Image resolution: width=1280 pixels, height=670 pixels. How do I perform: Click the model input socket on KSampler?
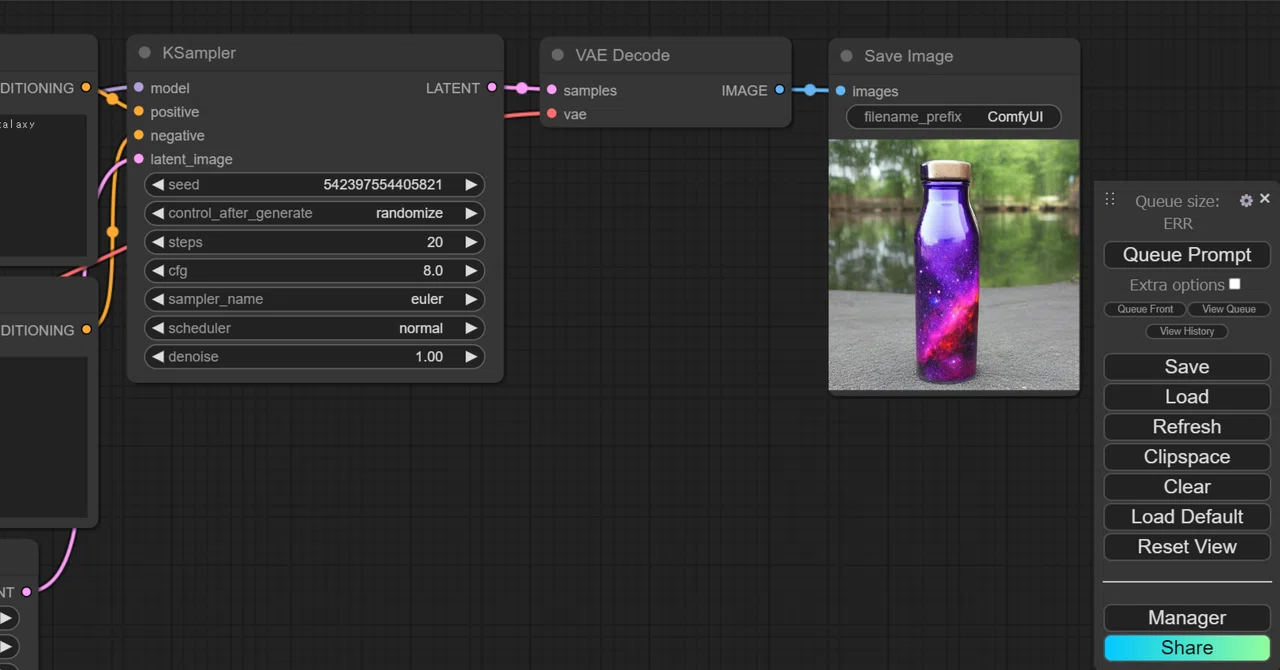click(x=138, y=88)
